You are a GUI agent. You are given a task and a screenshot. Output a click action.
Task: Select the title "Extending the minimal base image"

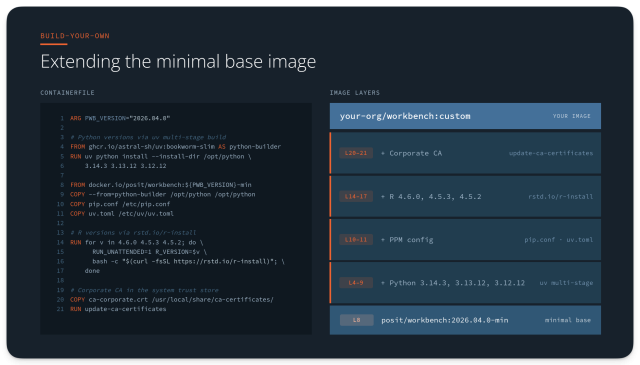(x=178, y=62)
